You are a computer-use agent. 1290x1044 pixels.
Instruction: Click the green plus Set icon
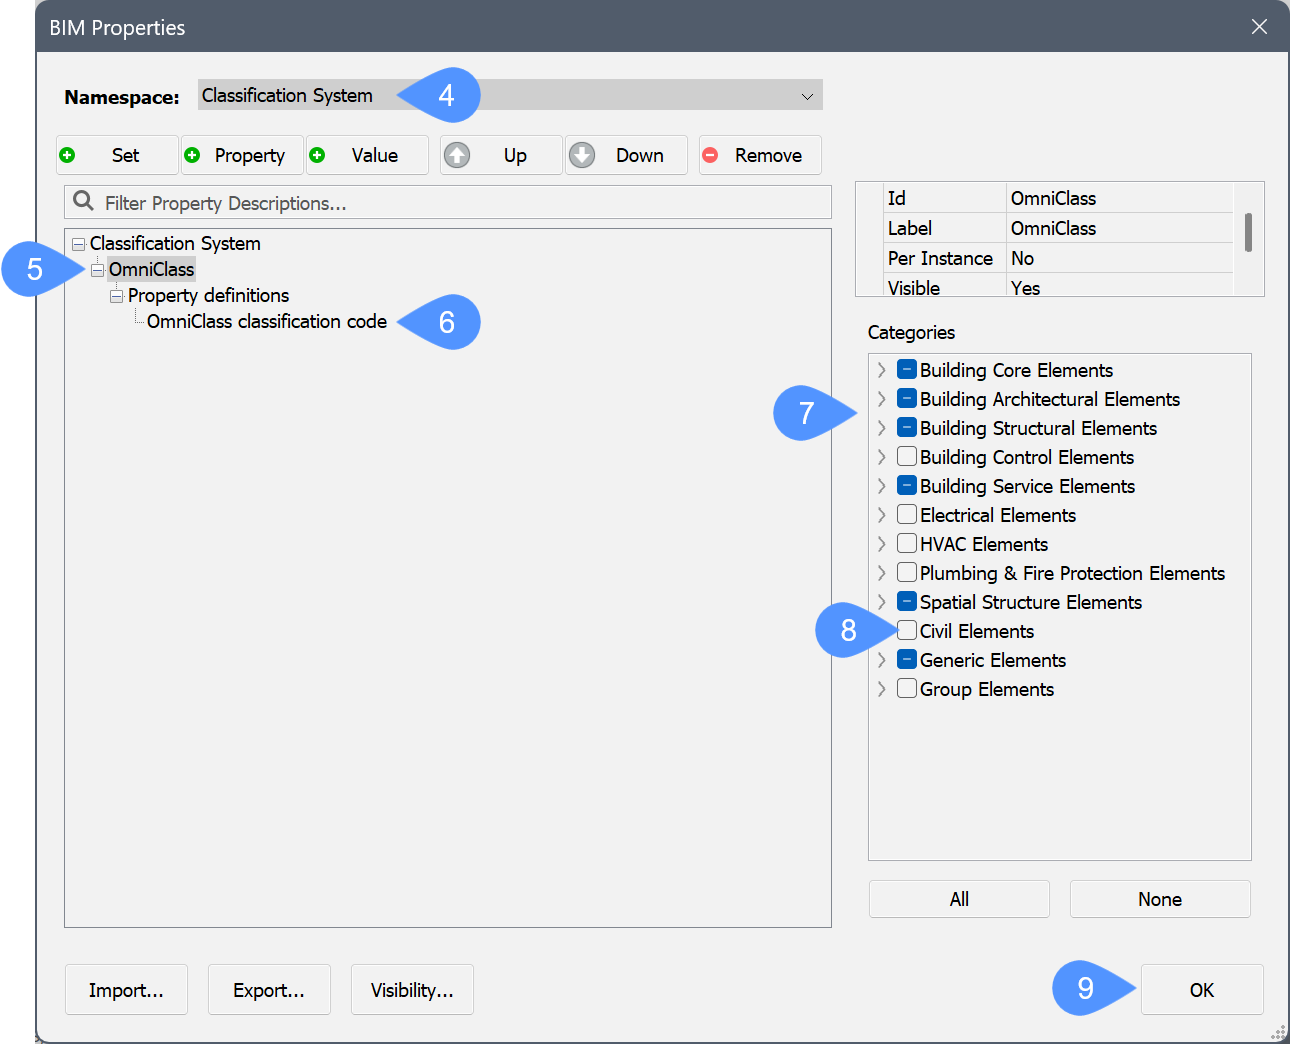click(x=68, y=155)
